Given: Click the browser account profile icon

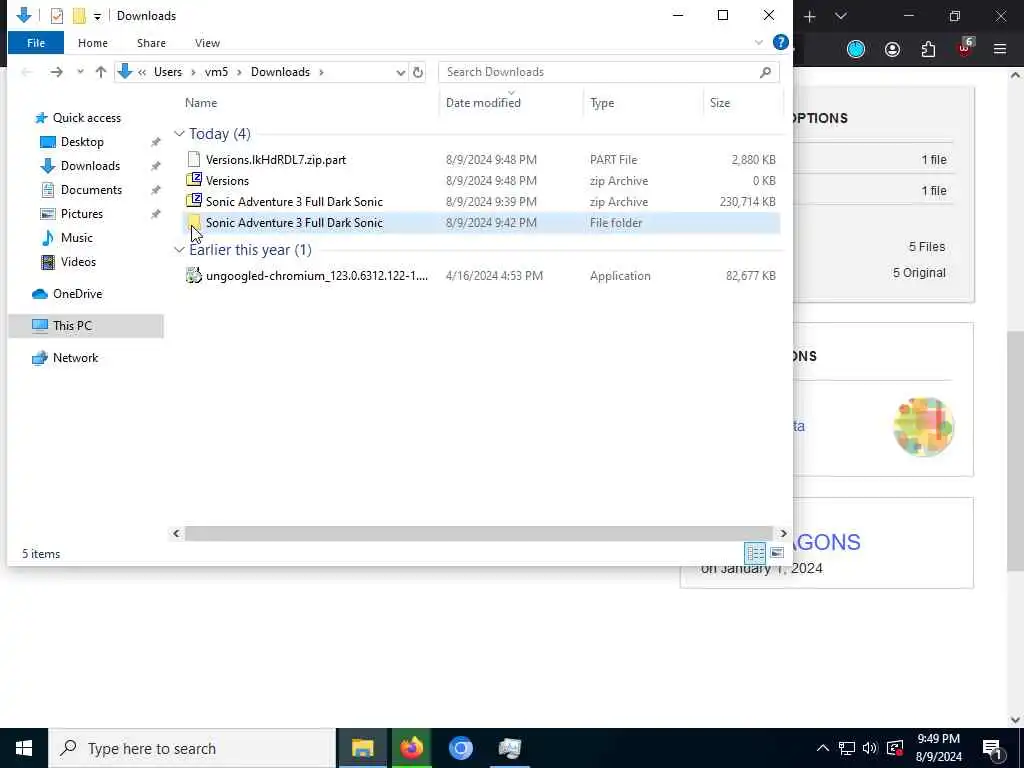Looking at the screenshot, I should [892, 50].
